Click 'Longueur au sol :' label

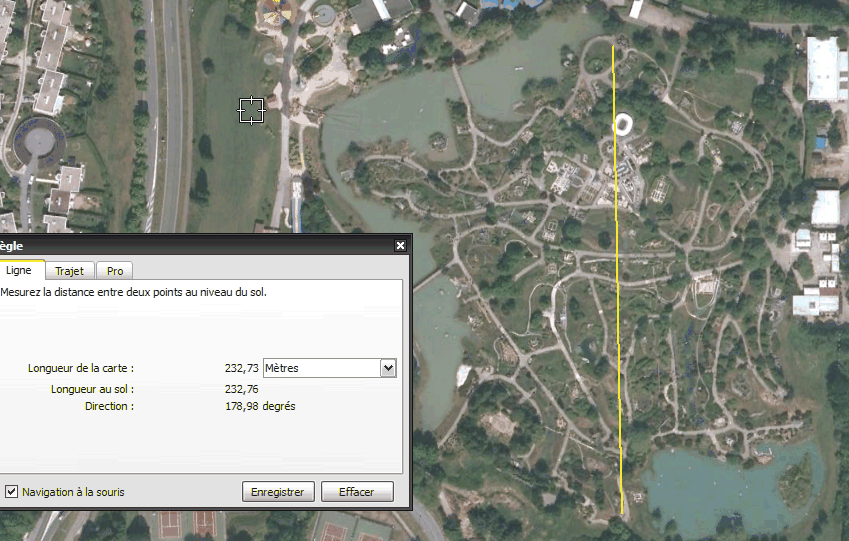(92, 389)
